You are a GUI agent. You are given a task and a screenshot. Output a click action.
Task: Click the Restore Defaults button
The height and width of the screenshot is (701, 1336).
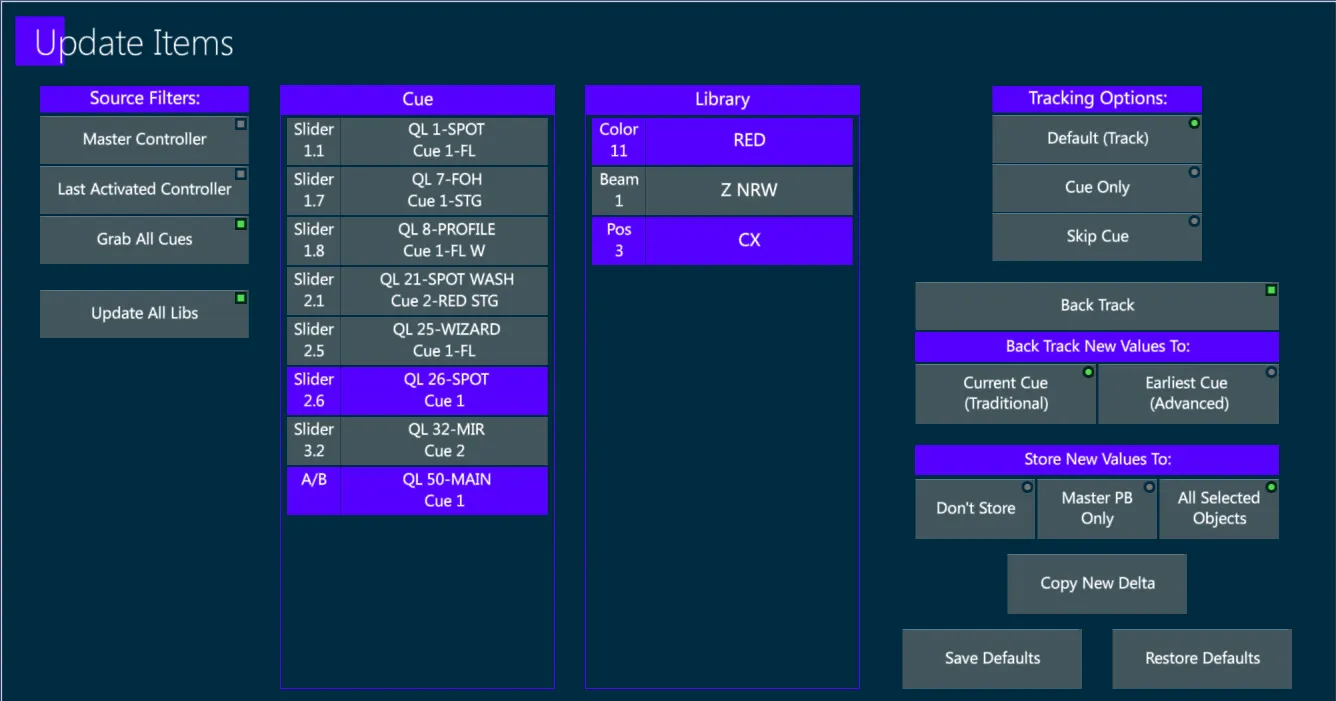coord(1202,658)
